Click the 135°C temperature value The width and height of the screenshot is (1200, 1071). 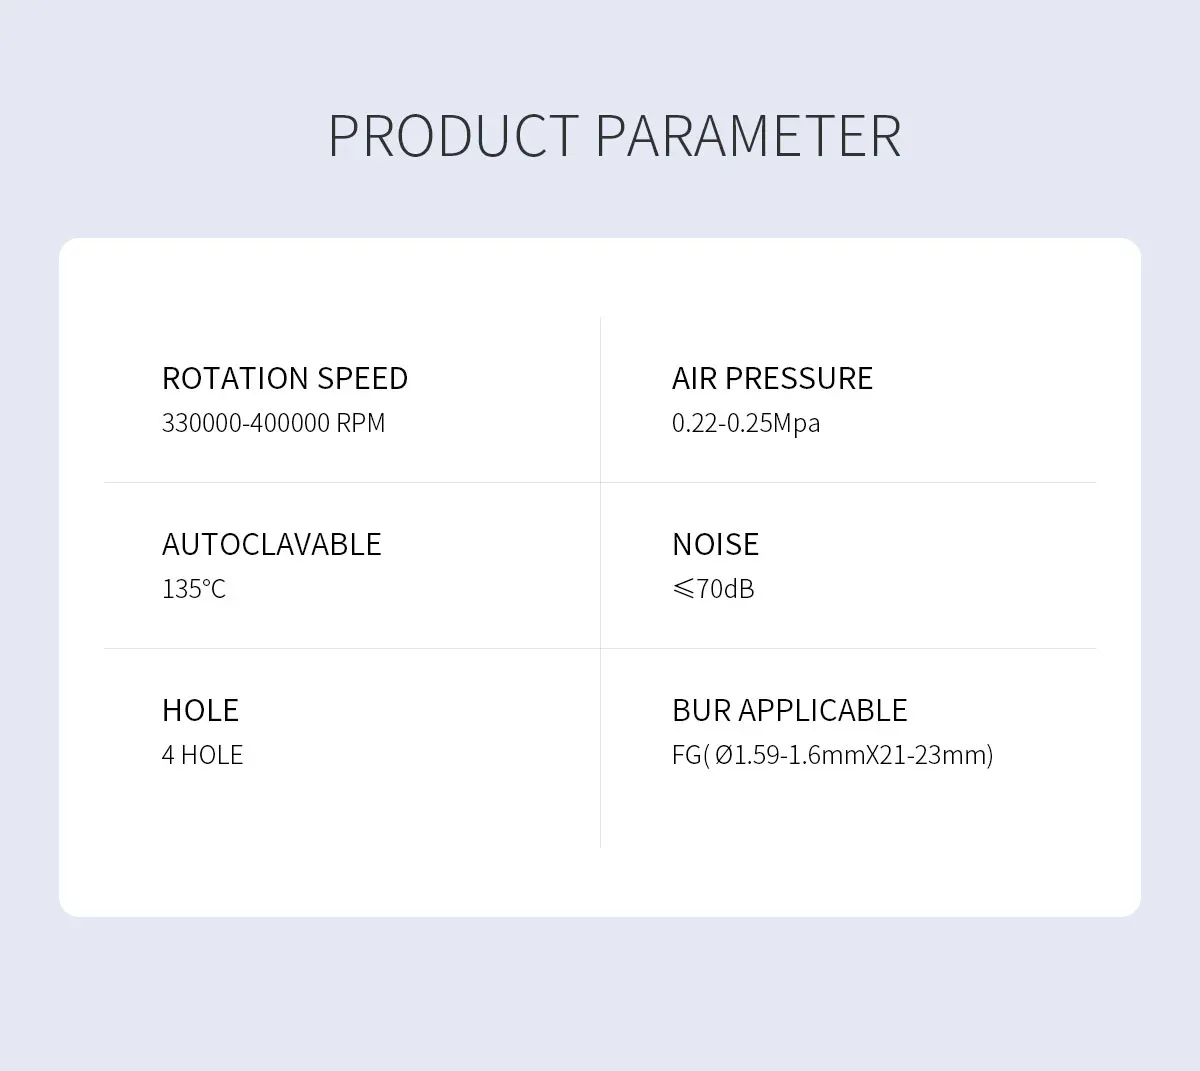coord(194,589)
